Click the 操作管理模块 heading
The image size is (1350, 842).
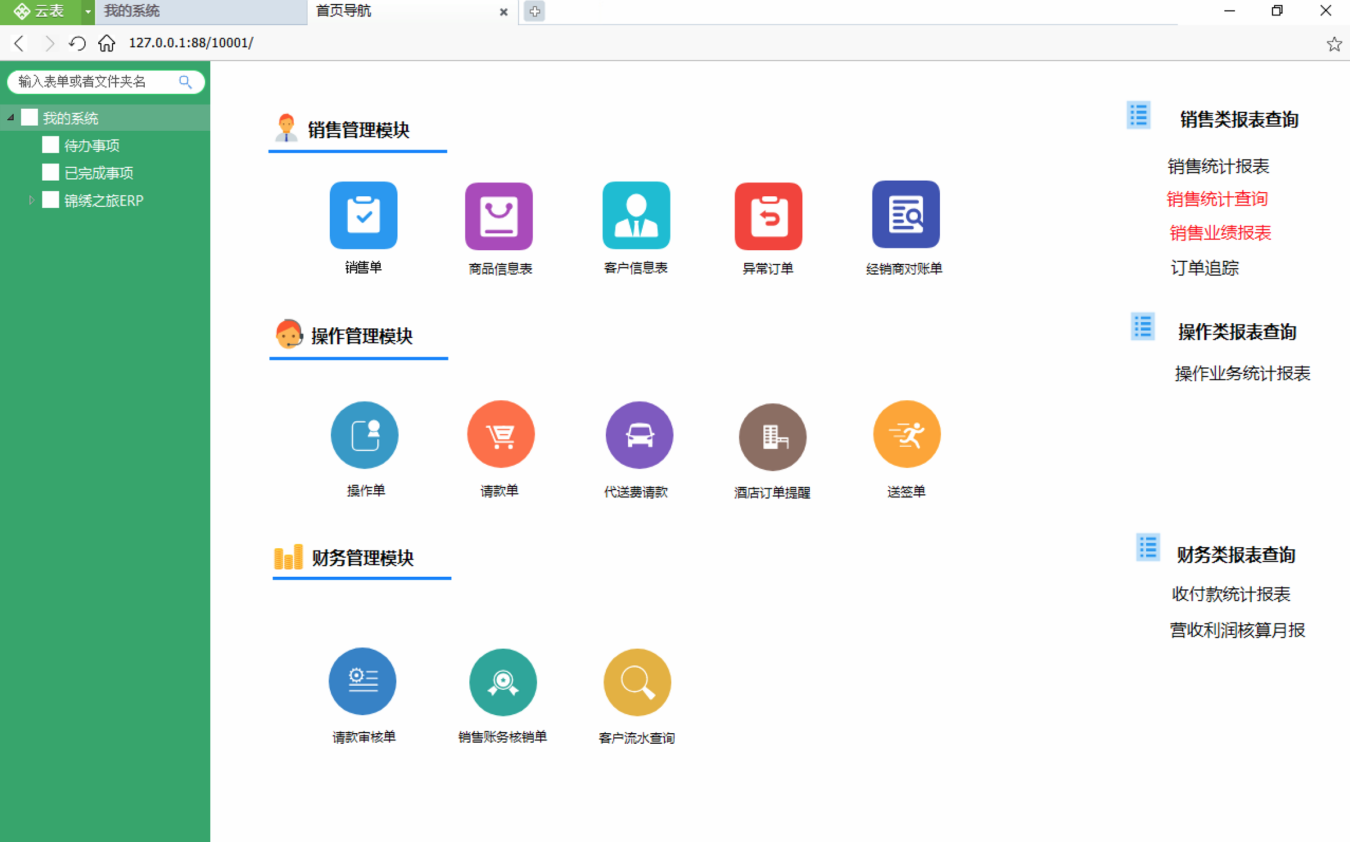click(362, 336)
